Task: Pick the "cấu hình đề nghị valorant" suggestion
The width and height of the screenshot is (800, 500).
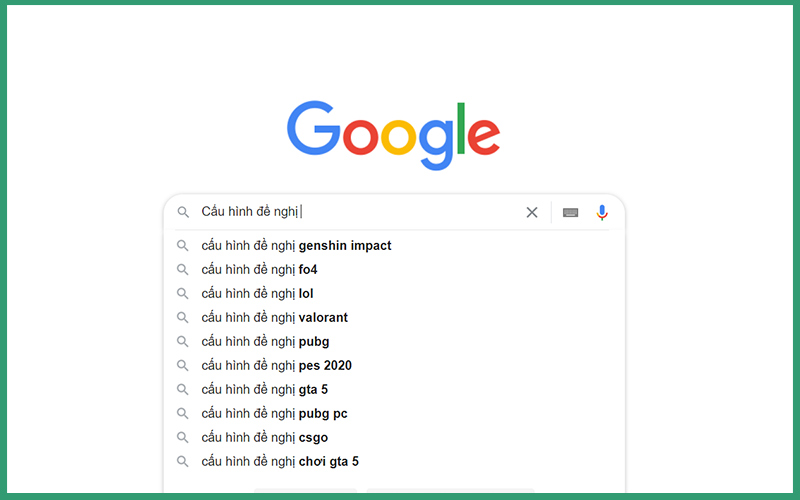Action: pos(274,318)
